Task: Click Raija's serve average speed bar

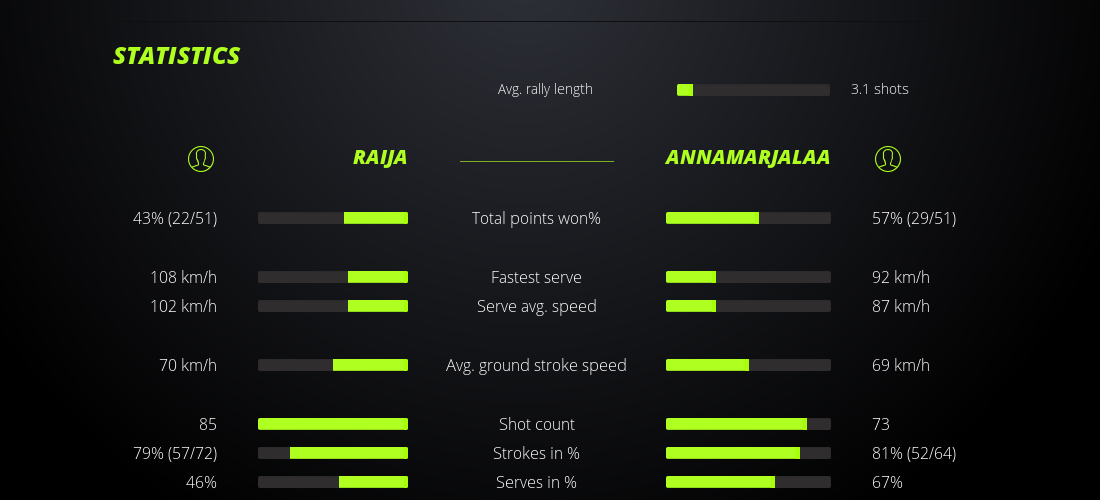Action: 333,306
